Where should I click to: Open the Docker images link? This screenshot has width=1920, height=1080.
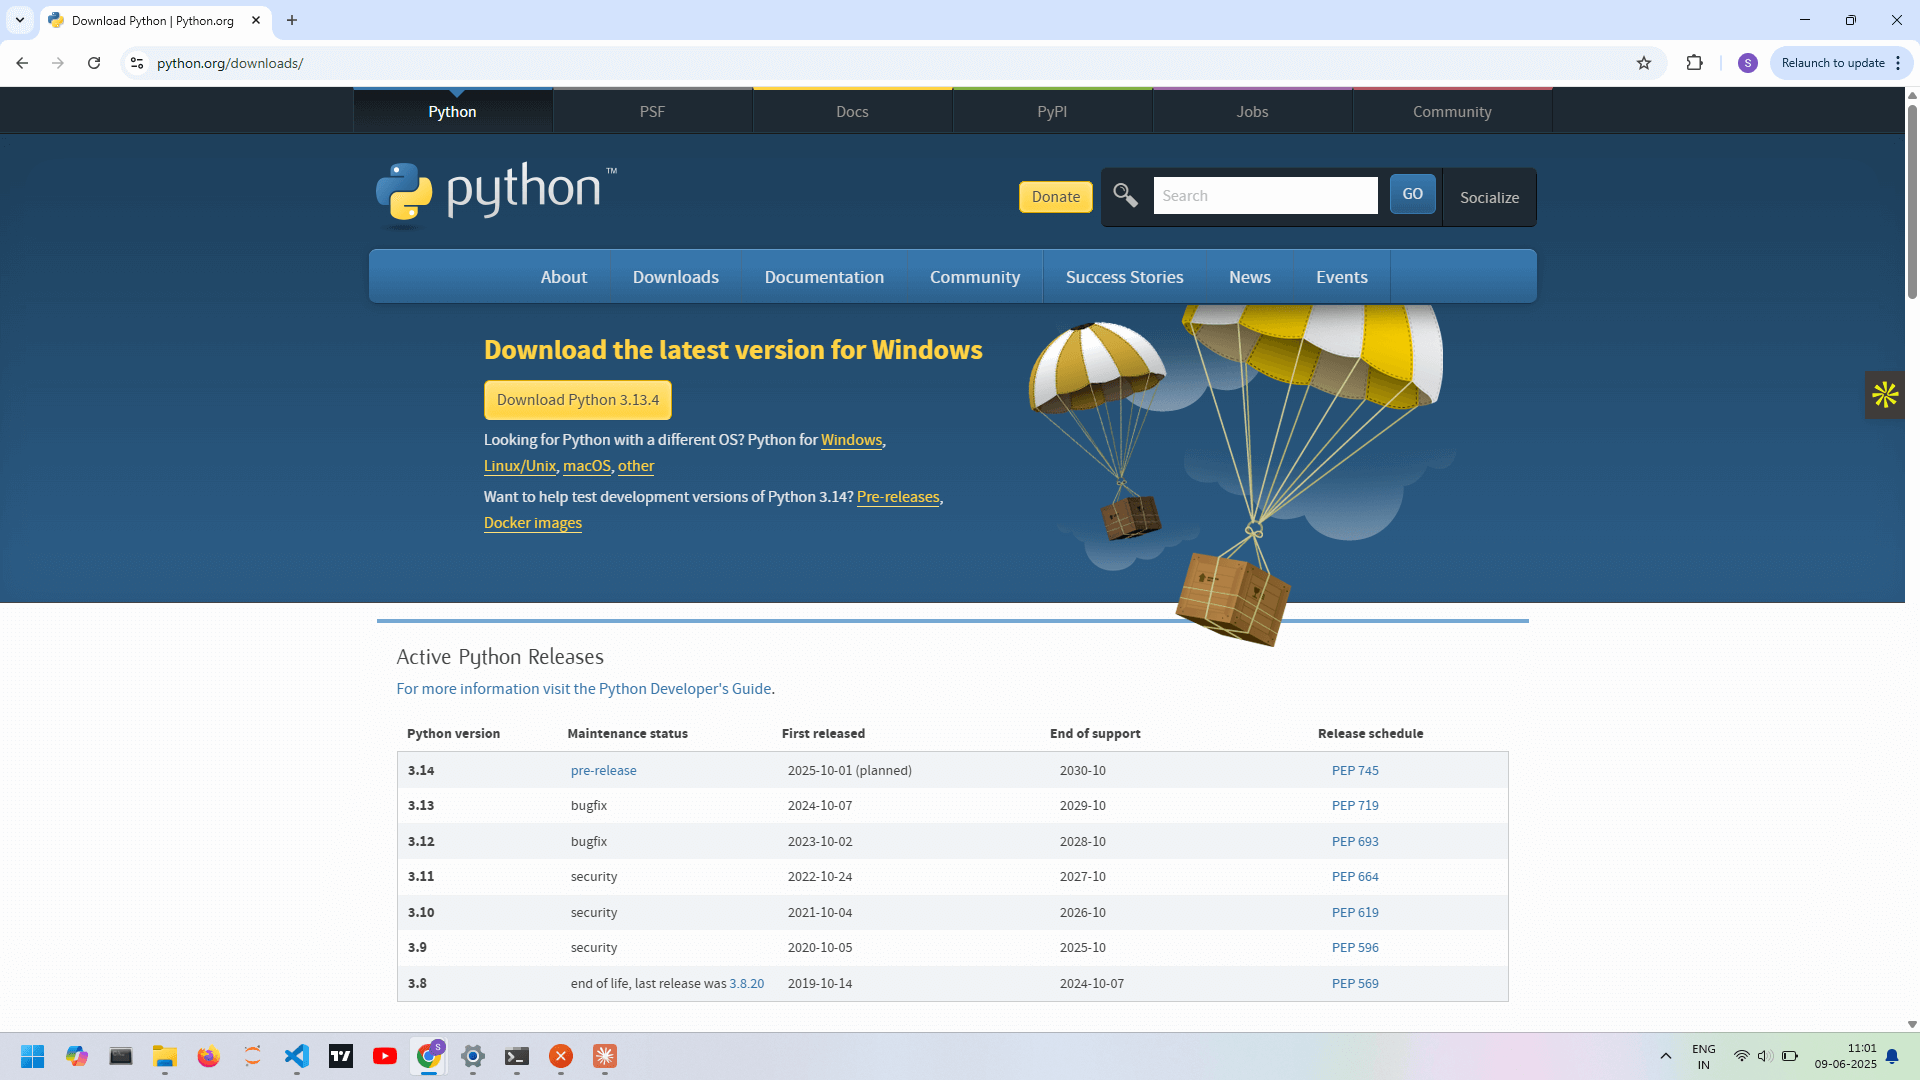[533, 523]
